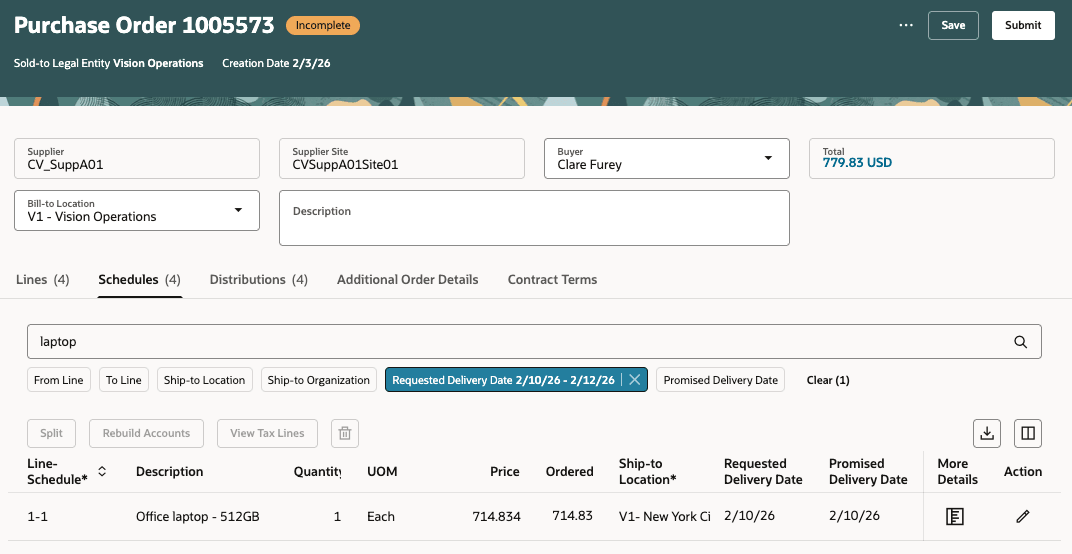
Task: Click the Ordered column header
Action: coord(570,471)
